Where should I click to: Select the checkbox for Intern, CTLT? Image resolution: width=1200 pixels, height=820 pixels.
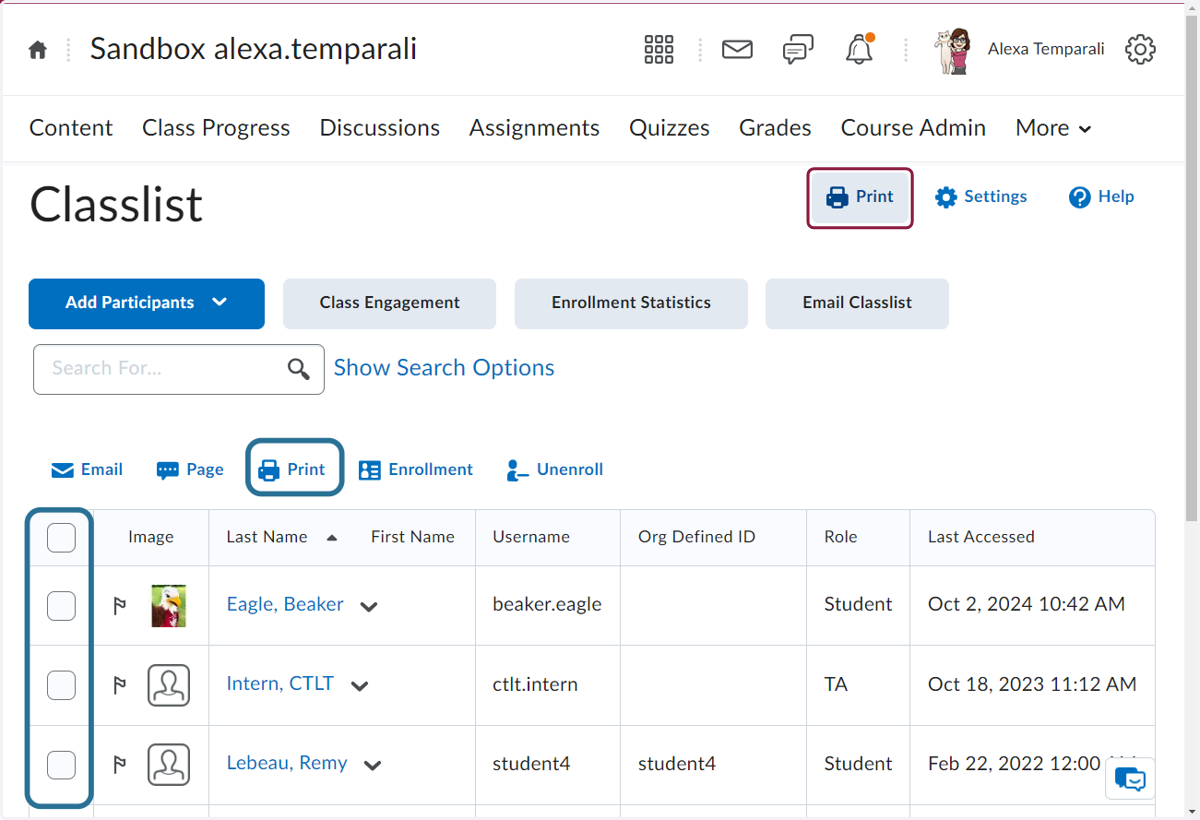coord(61,685)
